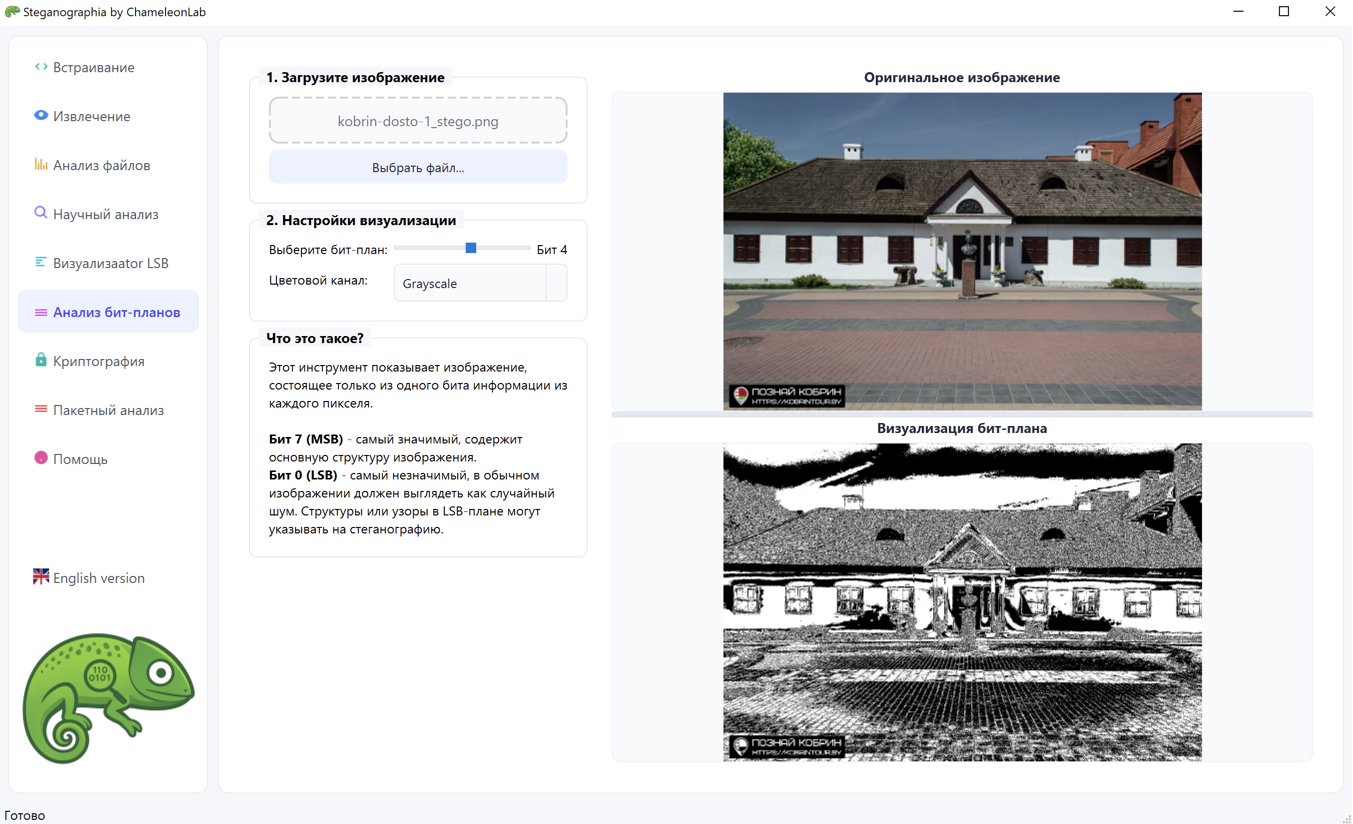Click the Выбрать файл... button

tap(418, 168)
